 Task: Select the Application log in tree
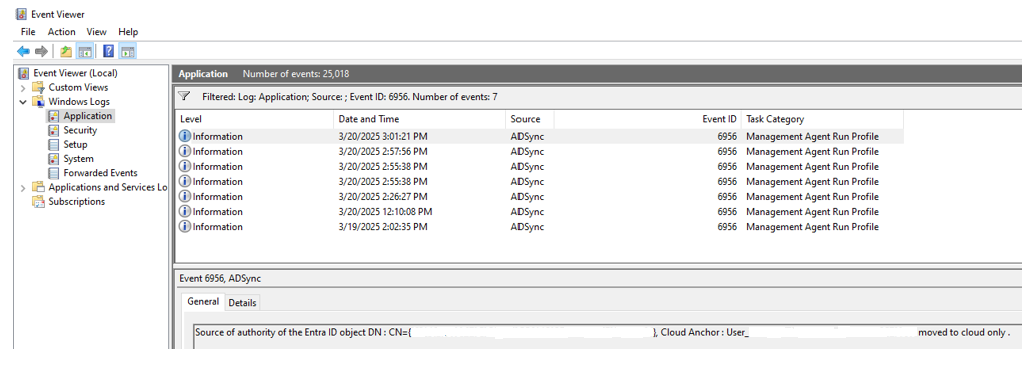pyautogui.click(x=87, y=116)
